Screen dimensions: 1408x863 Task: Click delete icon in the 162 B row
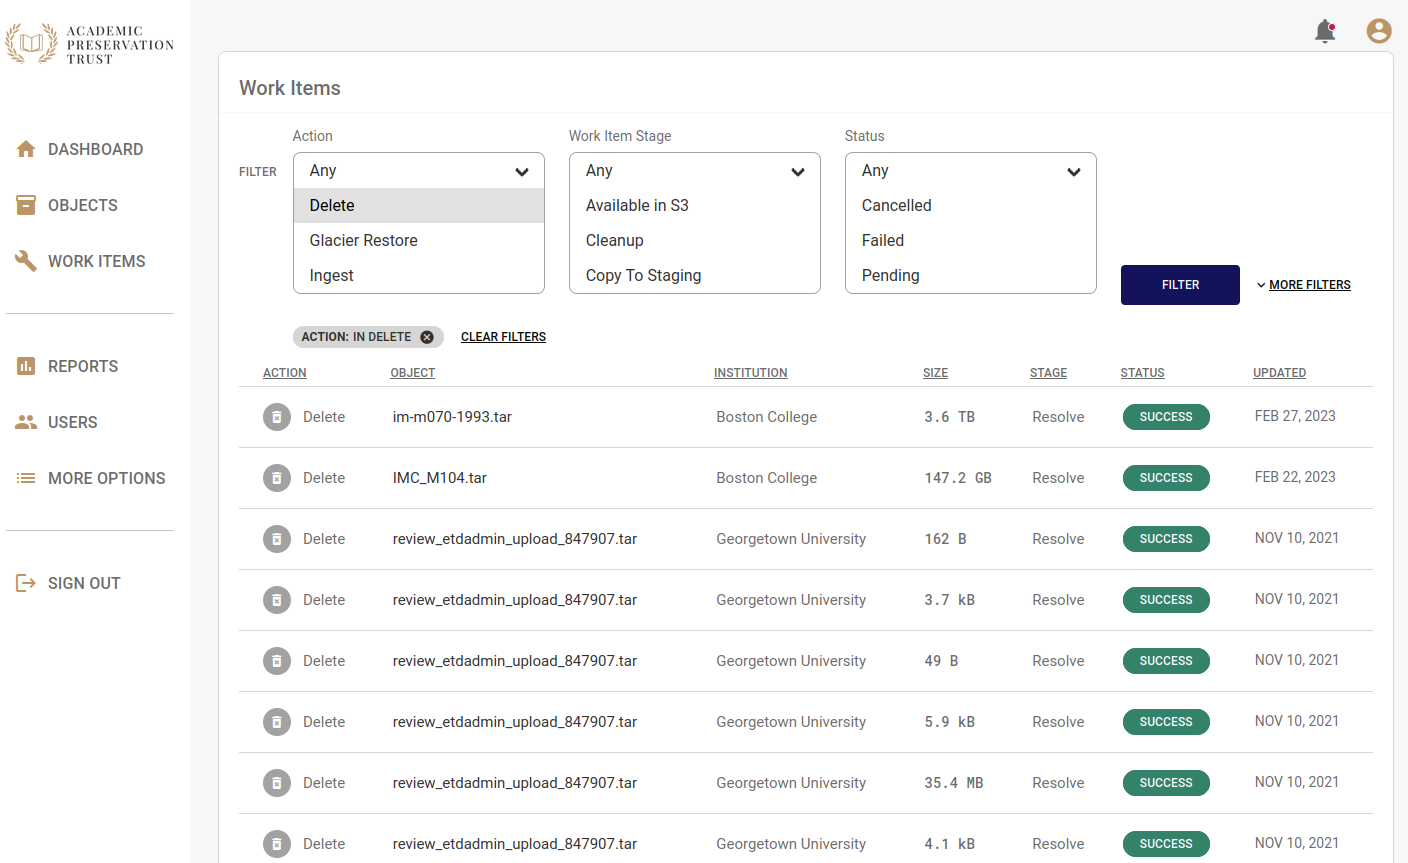pos(277,539)
